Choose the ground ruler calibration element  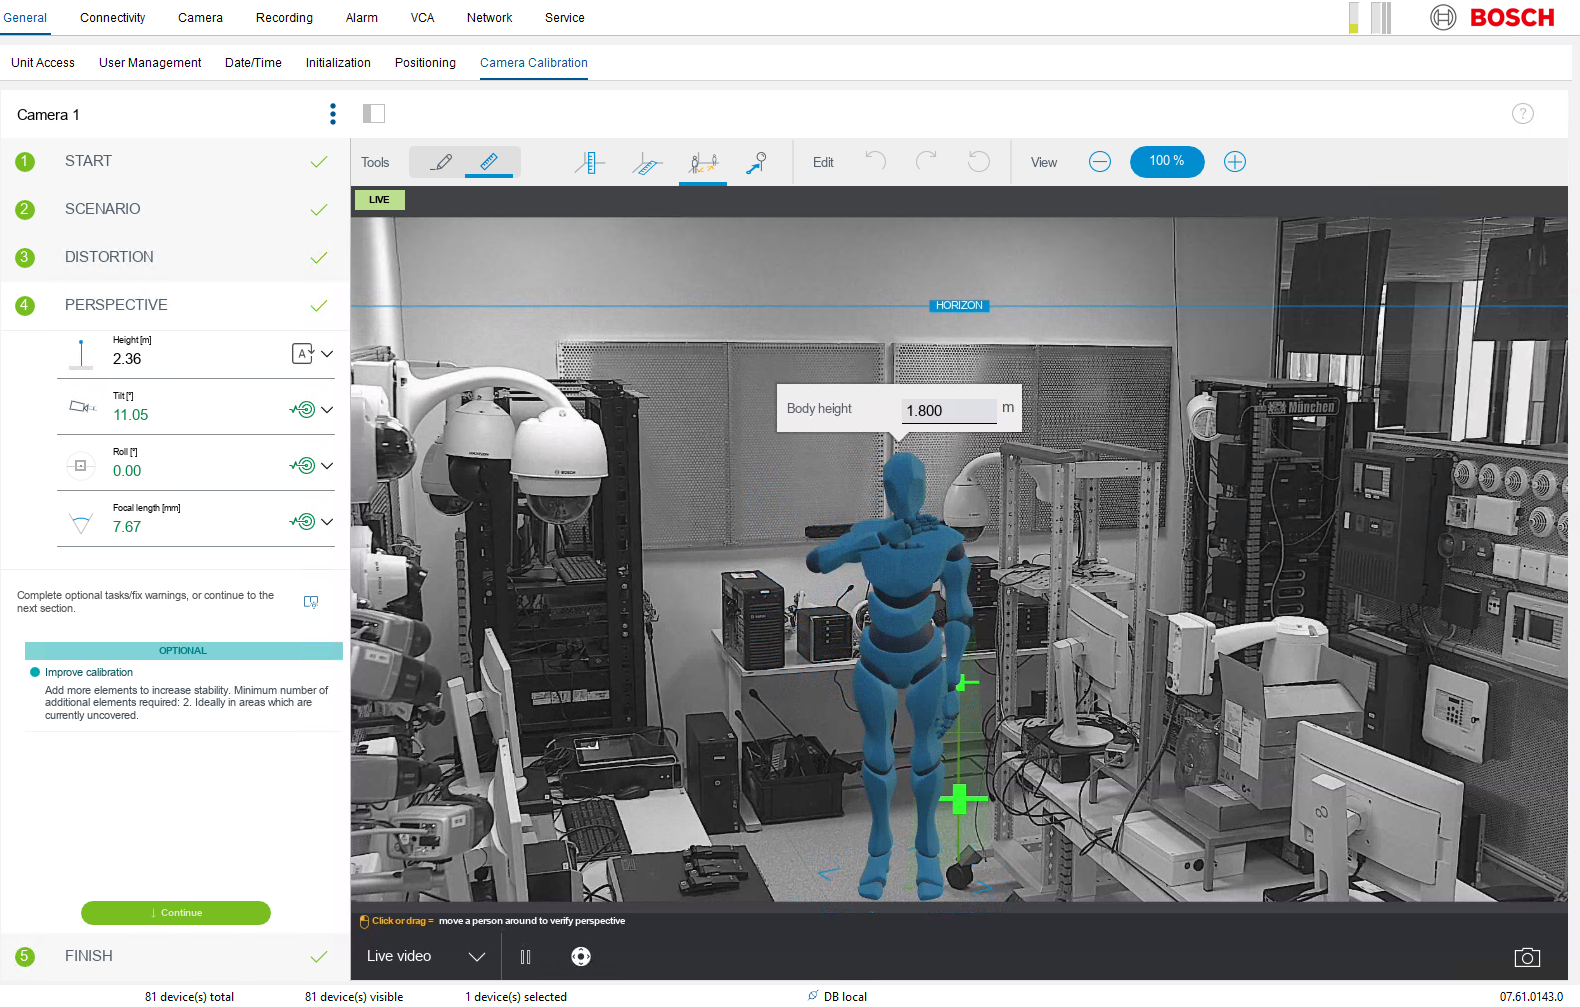(647, 163)
